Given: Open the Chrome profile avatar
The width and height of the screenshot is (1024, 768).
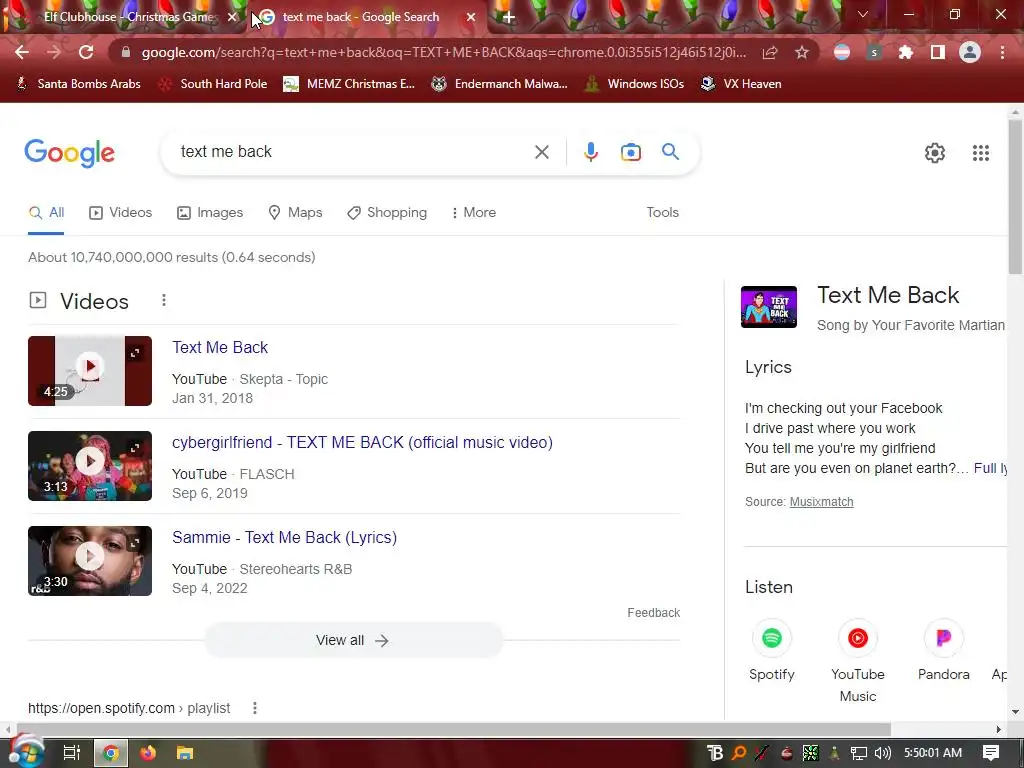Looking at the screenshot, I should pos(970,52).
